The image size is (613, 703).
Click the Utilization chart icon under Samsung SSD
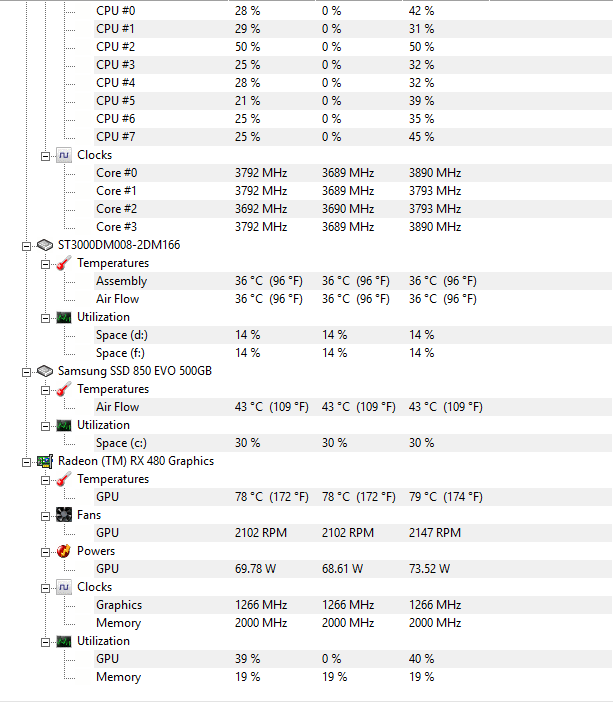click(x=64, y=425)
